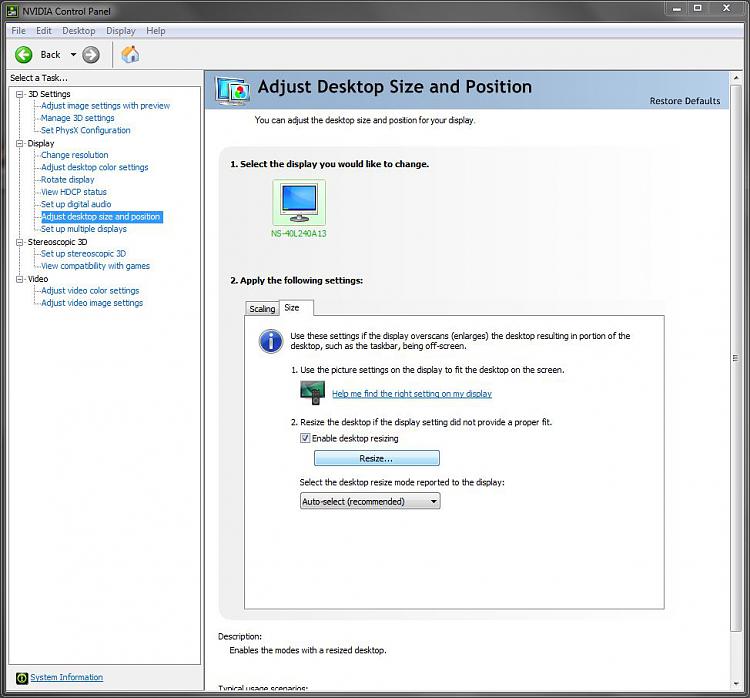Open Set up multiple displays
This screenshot has width=750, height=698.
click(84, 229)
